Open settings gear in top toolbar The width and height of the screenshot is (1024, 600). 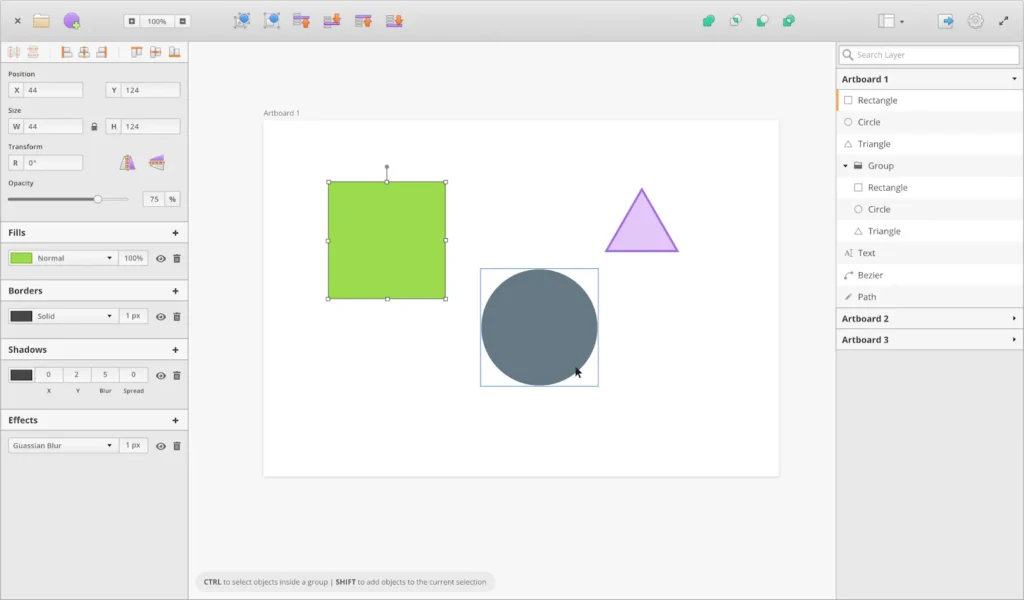975,20
